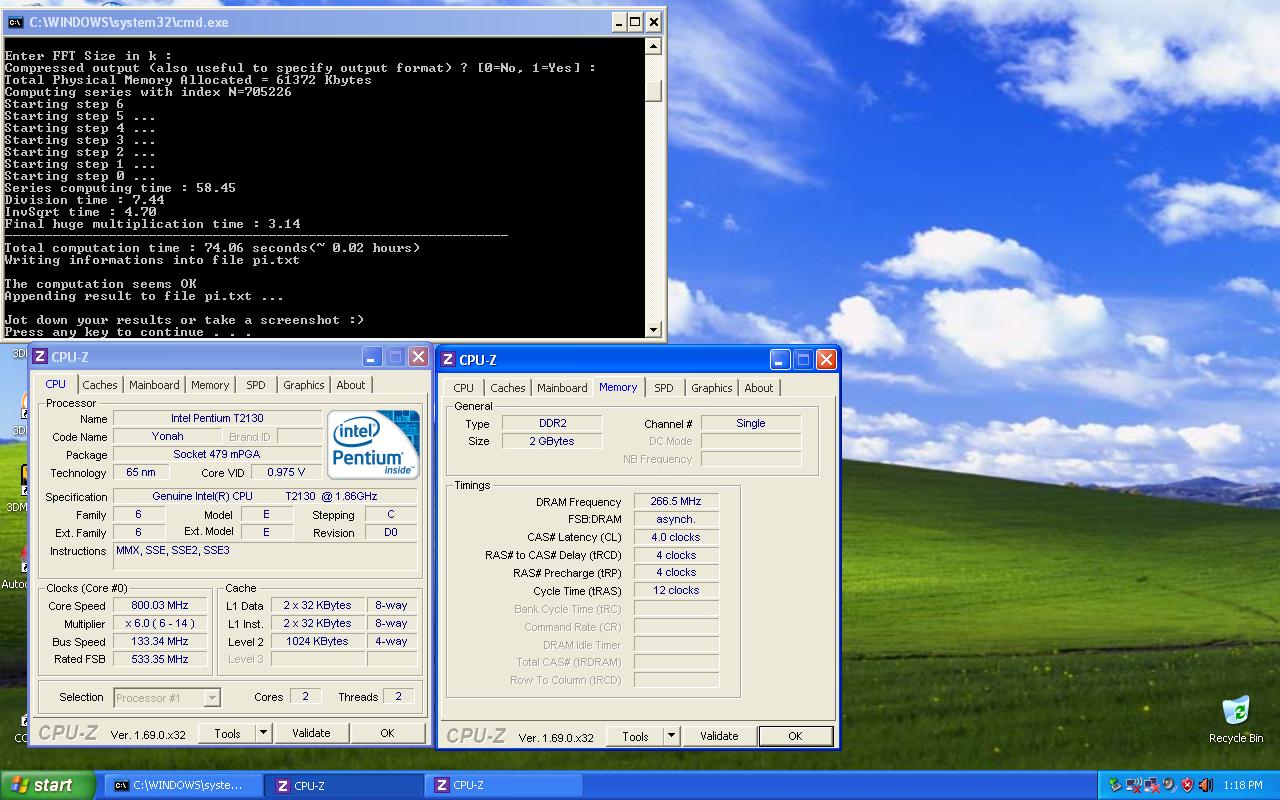Image resolution: width=1280 pixels, height=800 pixels.
Task: Open About tab in left CPU-Z window
Action: coord(351,385)
